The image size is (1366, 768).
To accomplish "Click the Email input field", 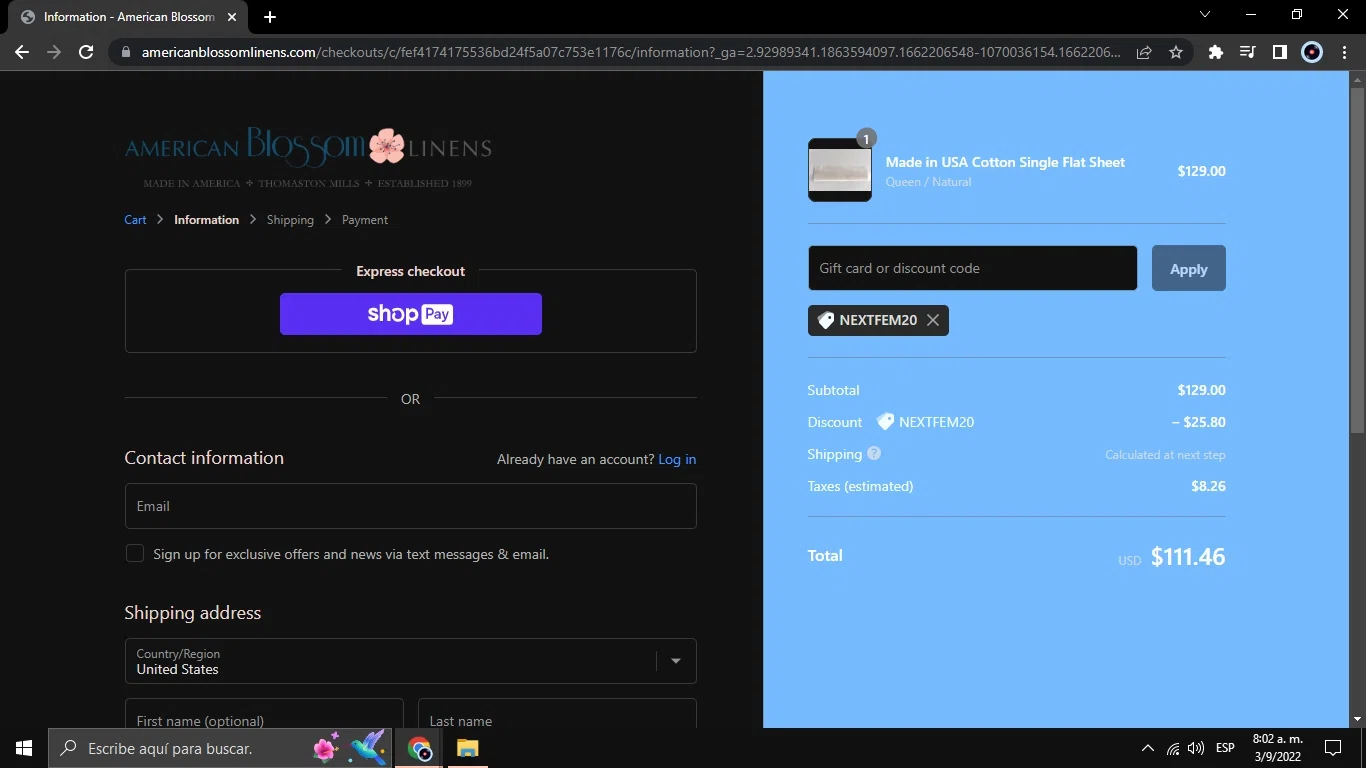I will (x=410, y=506).
